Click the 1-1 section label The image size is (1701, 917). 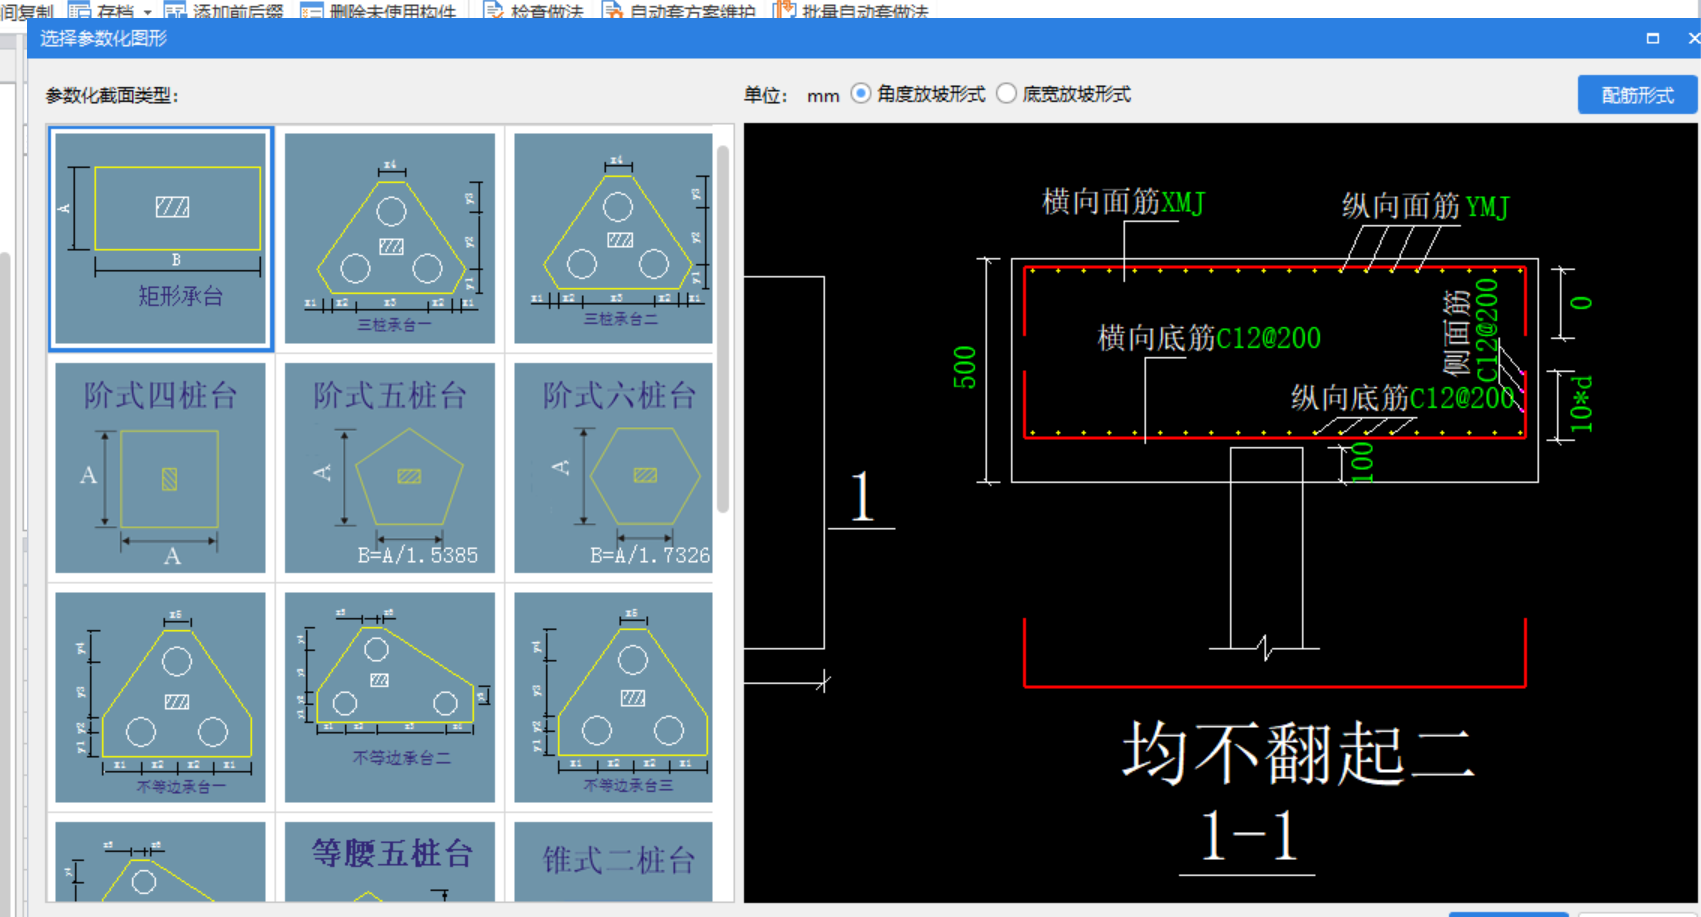click(x=1249, y=836)
